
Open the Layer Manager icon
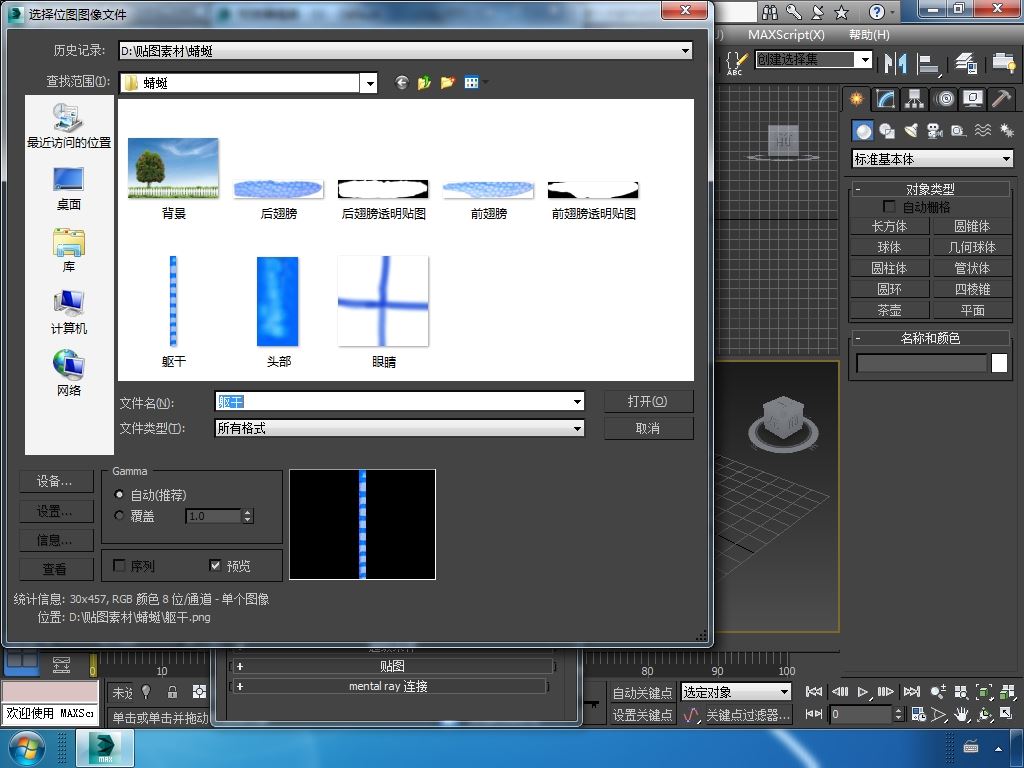(x=965, y=63)
